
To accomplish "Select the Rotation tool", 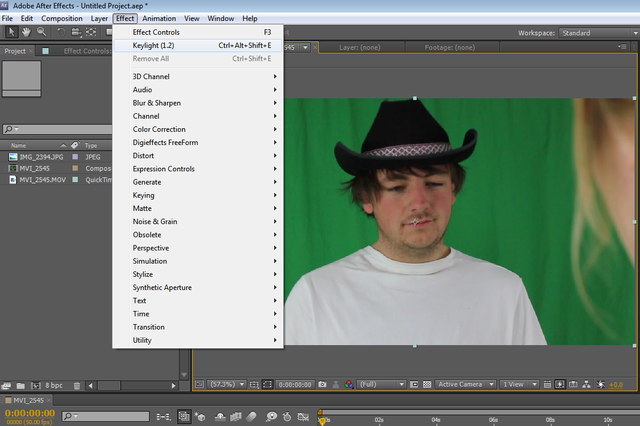I will (x=60, y=32).
